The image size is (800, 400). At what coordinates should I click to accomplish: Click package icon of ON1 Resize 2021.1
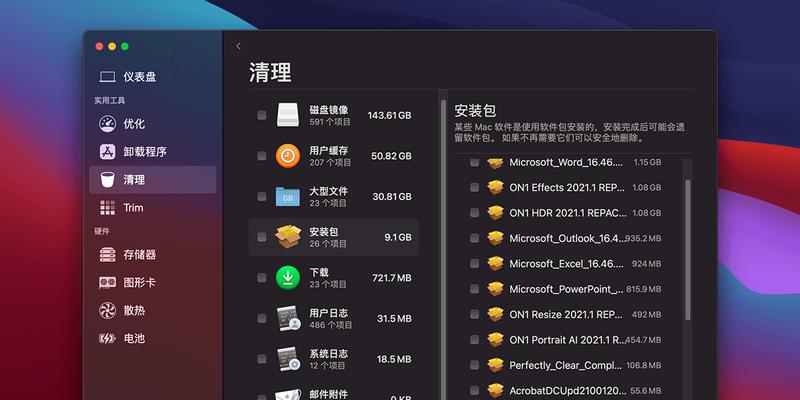[495, 314]
